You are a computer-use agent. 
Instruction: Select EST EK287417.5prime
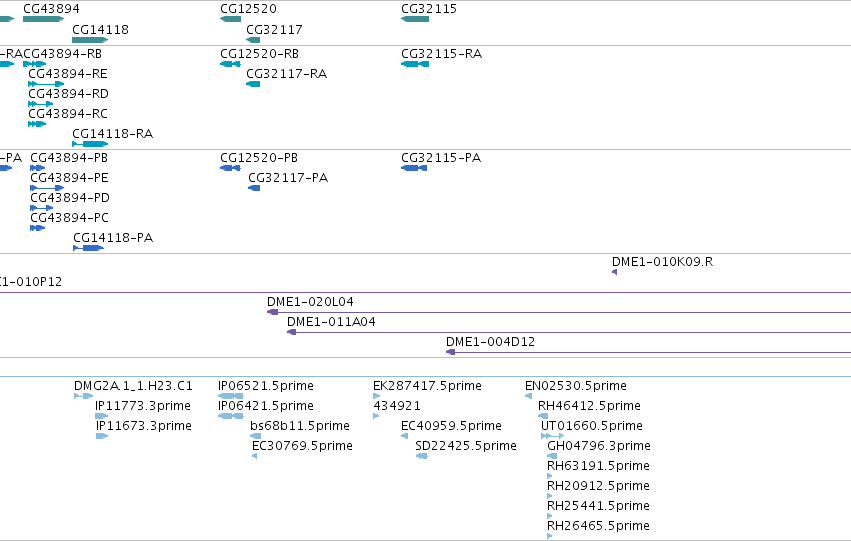coord(427,386)
